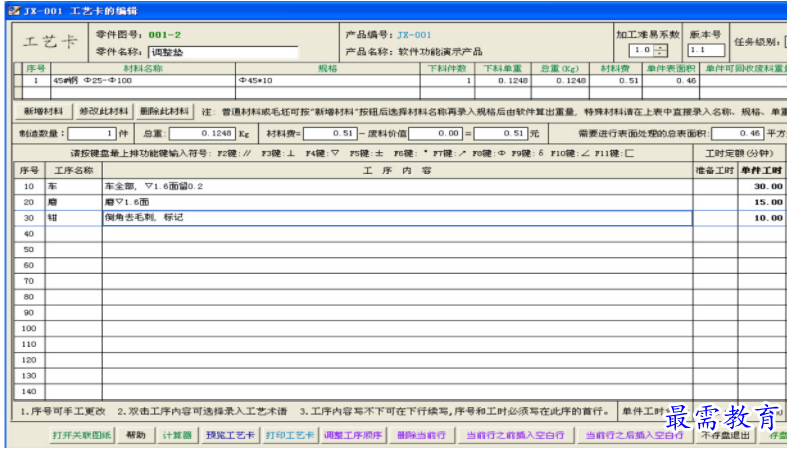Click 预览工艺卡 to preview the card

[230, 435]
